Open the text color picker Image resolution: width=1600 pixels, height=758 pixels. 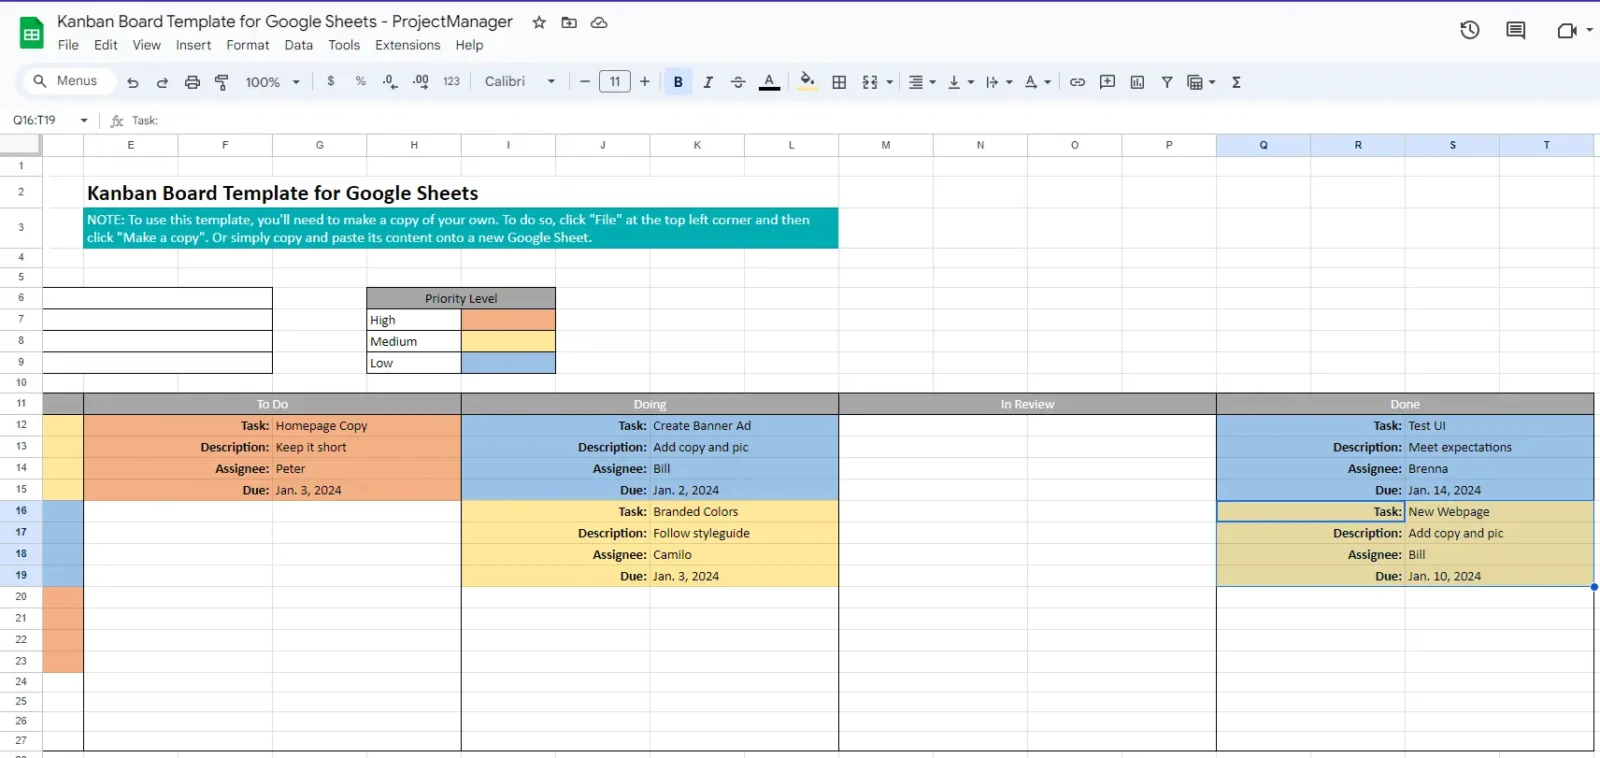pos(769,82)
